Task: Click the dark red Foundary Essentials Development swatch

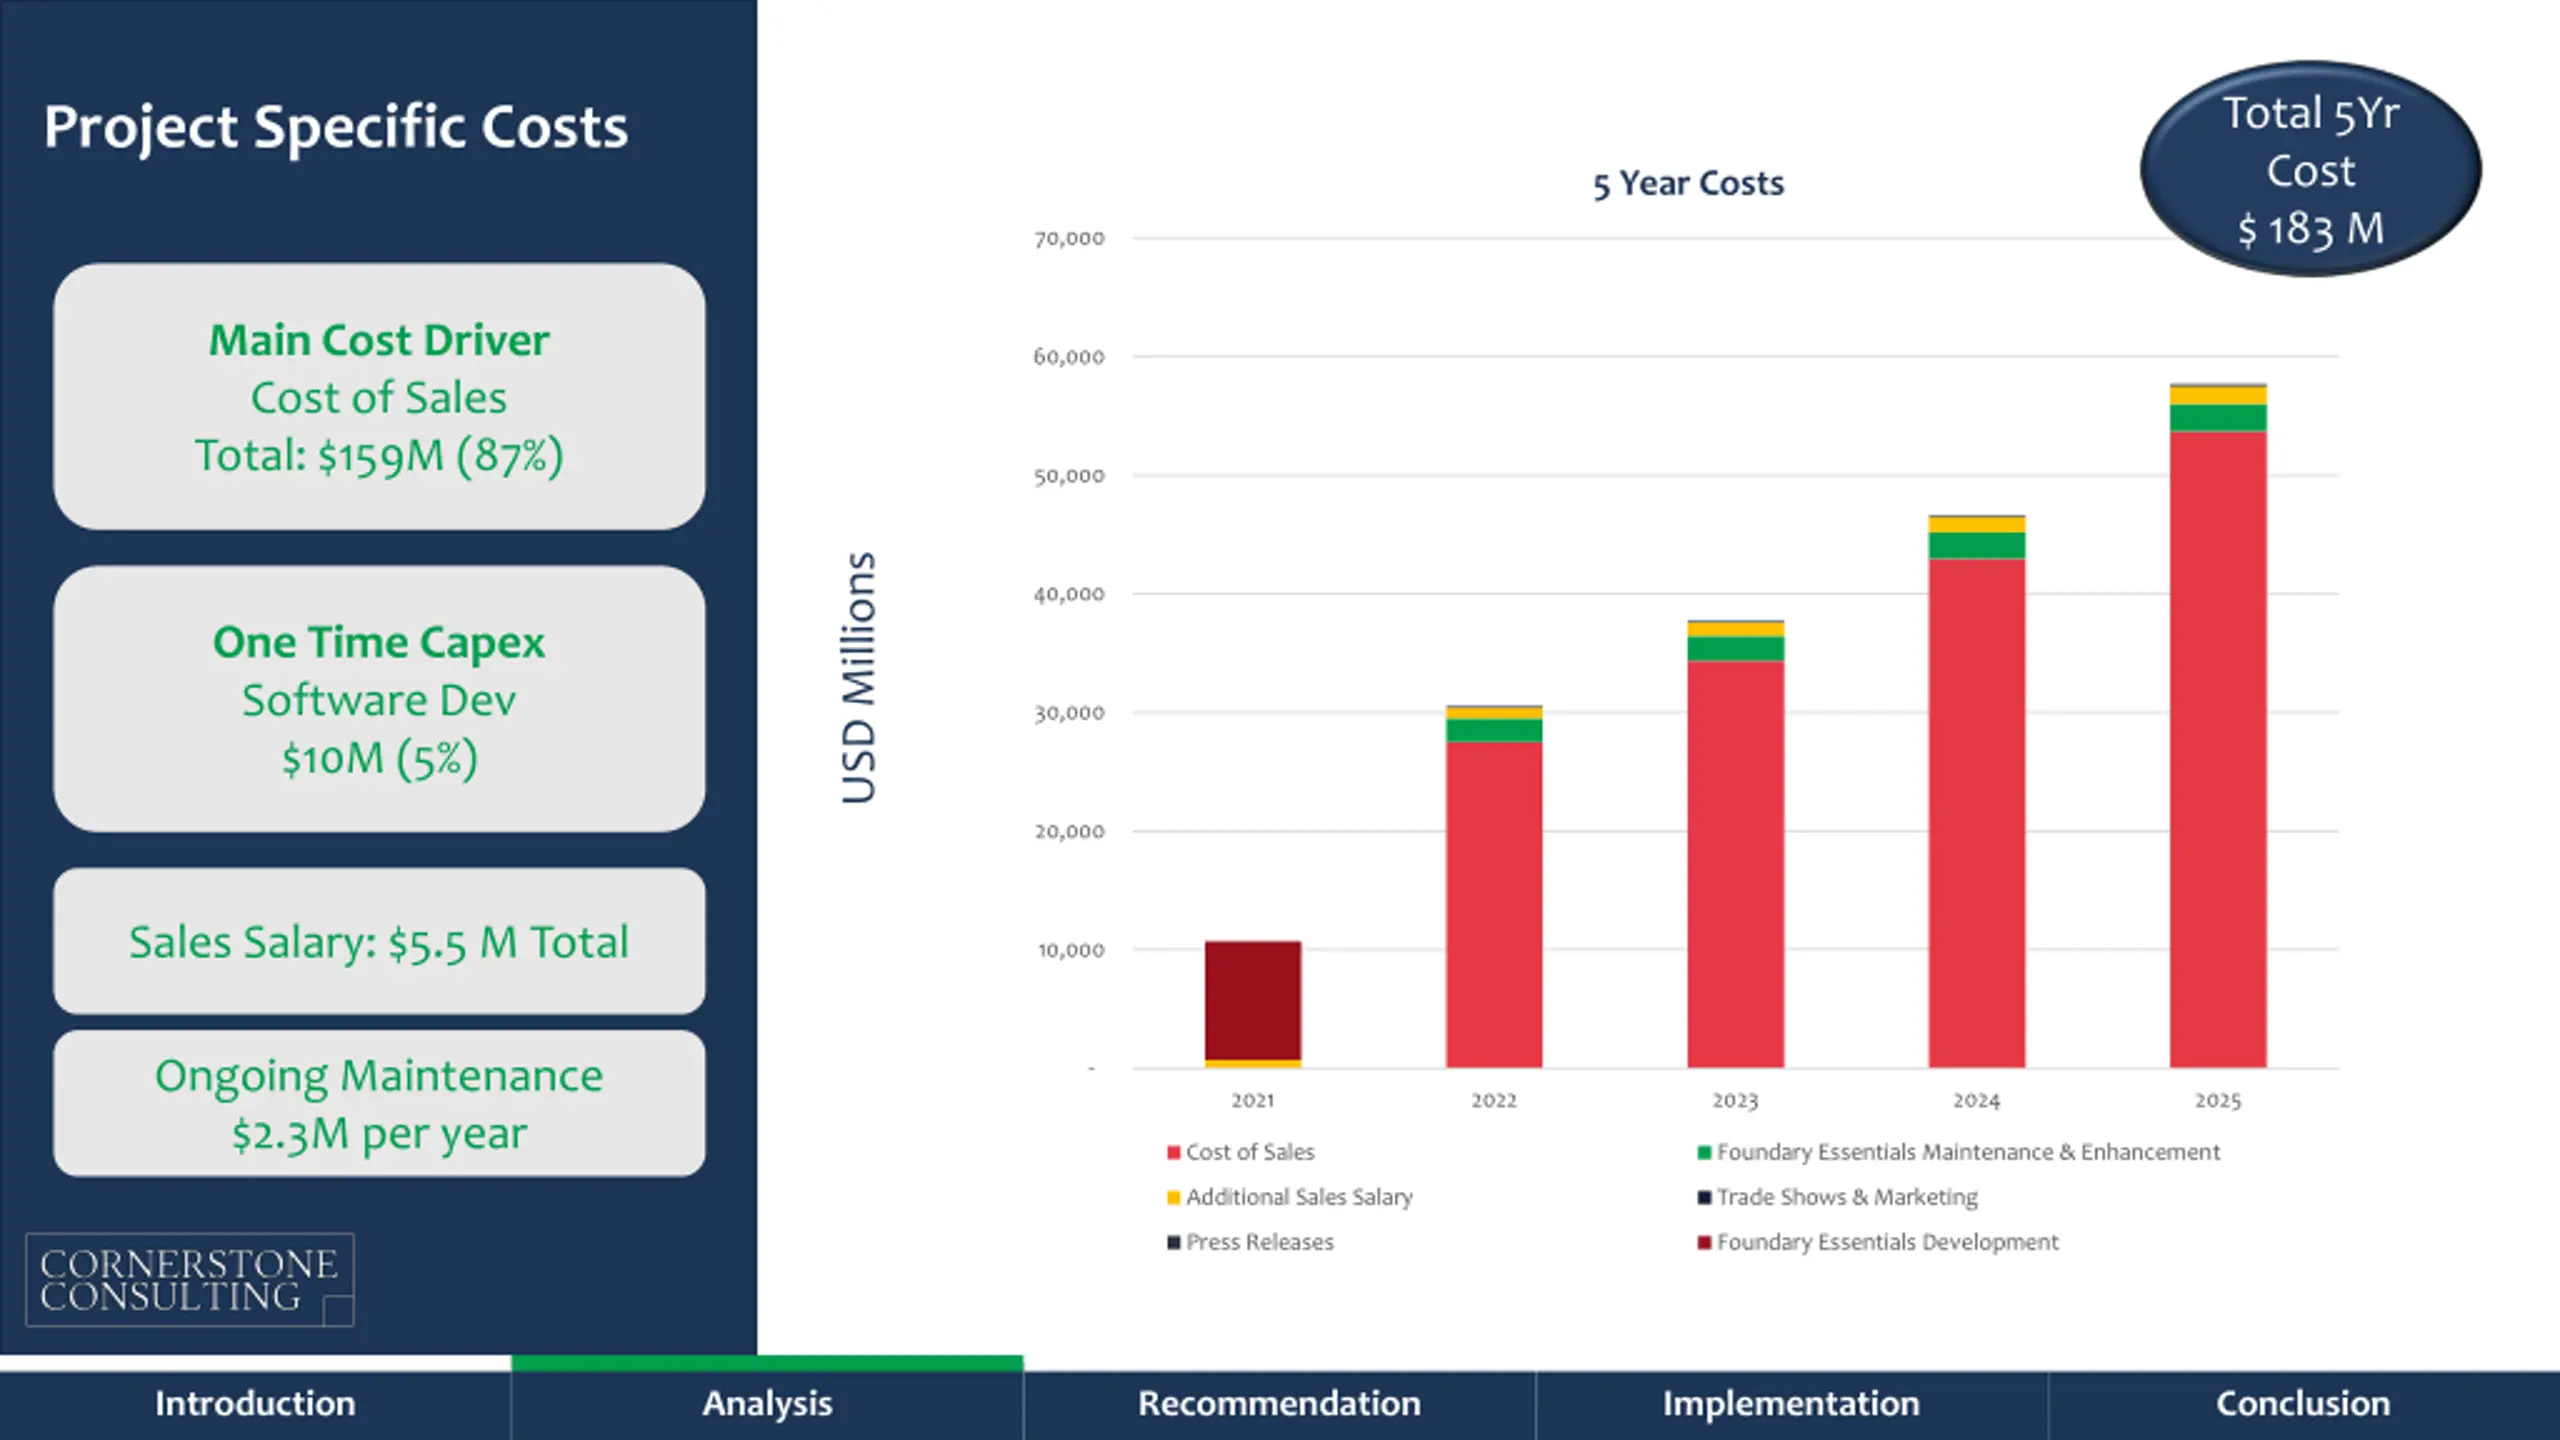Action: 1704,1243
